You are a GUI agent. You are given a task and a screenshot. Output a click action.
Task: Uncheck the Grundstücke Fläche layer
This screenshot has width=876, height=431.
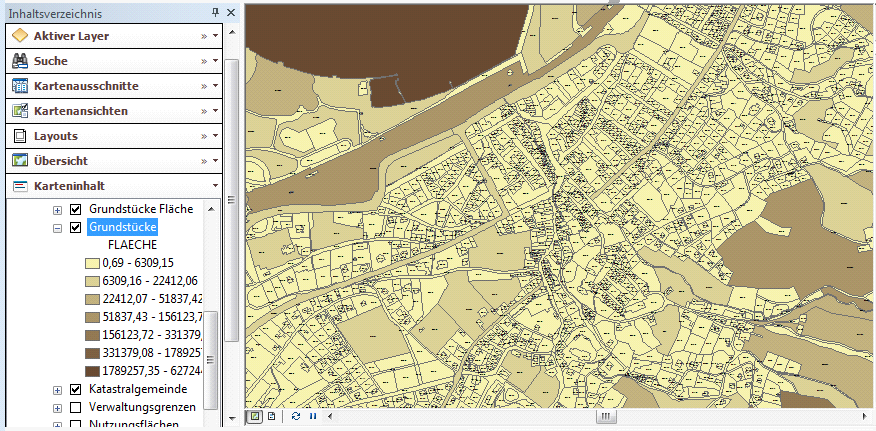(x=75, y=209)
